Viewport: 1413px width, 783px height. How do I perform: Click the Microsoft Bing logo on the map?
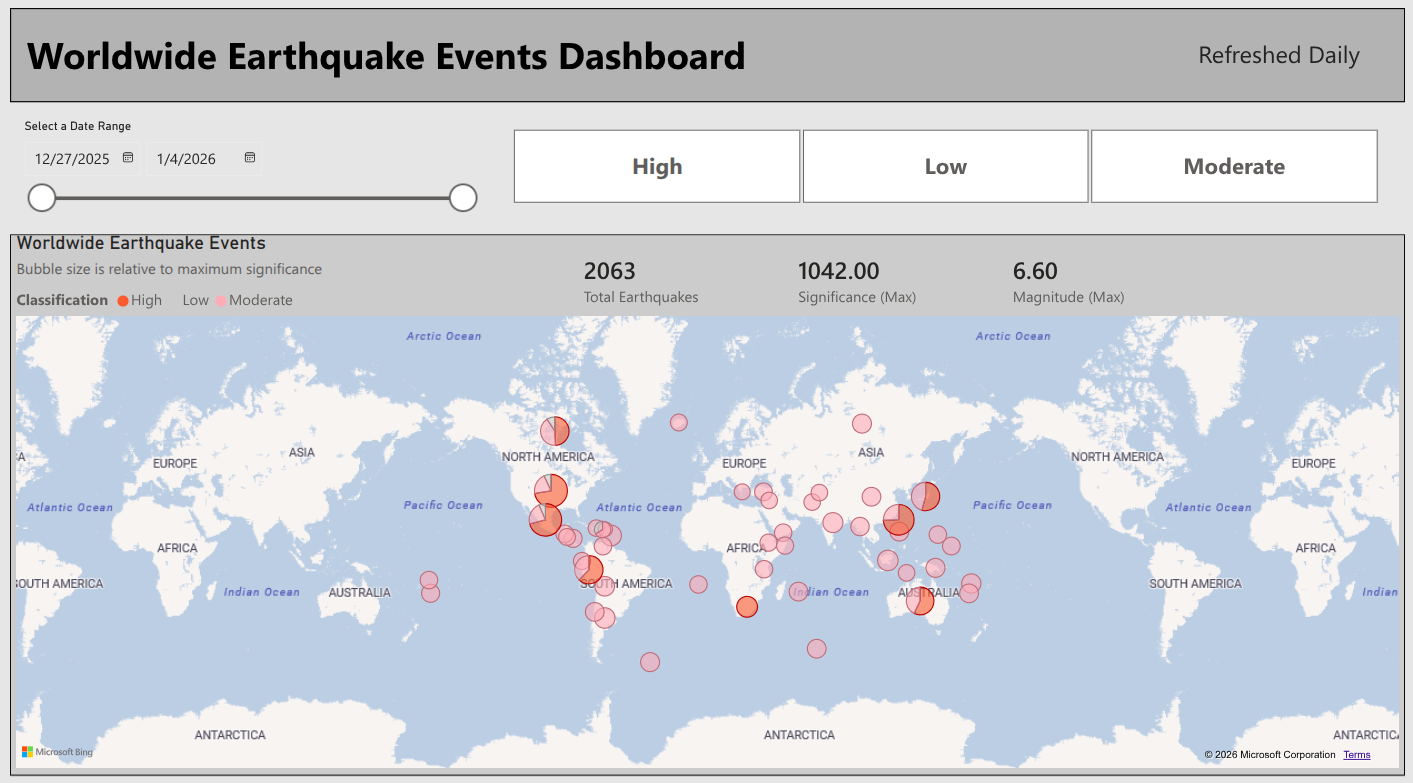coord(57,751)
